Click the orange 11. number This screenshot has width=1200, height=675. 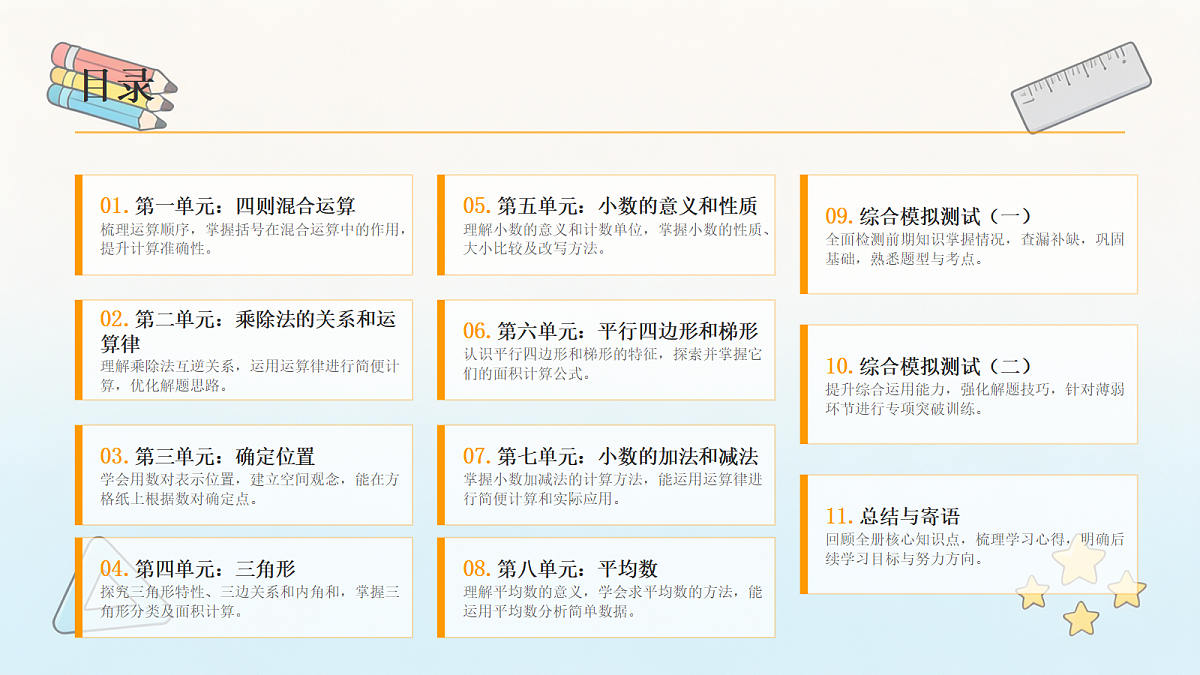coord(840,517)
